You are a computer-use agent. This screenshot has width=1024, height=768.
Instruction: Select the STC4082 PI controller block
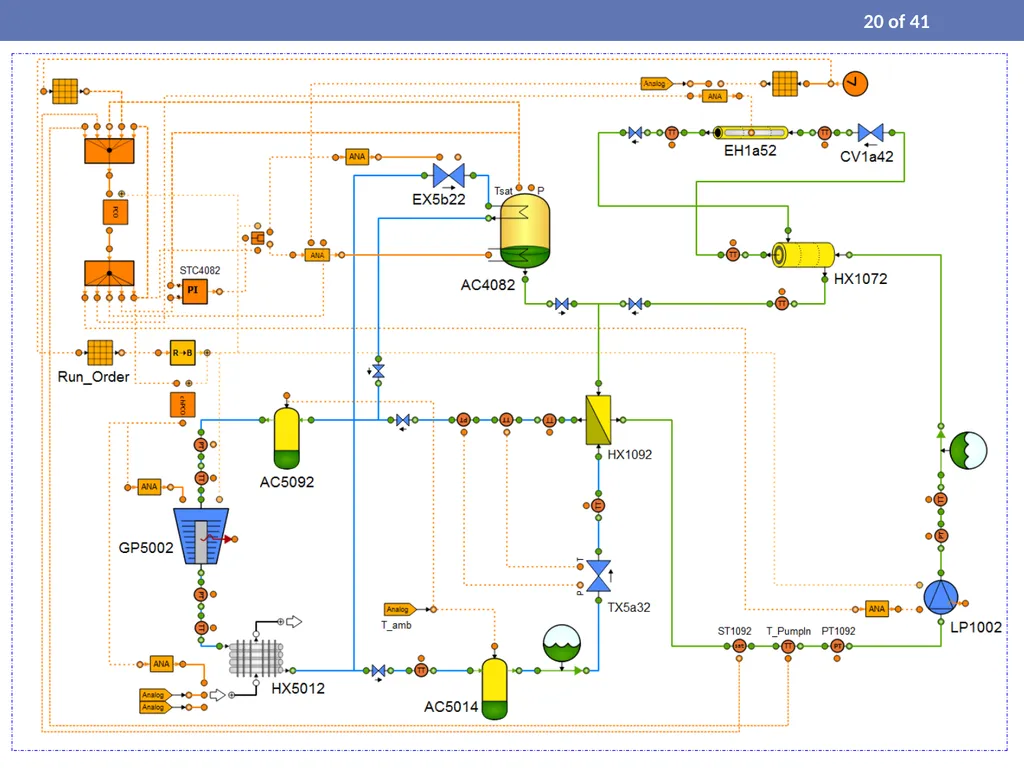point(194,291)
